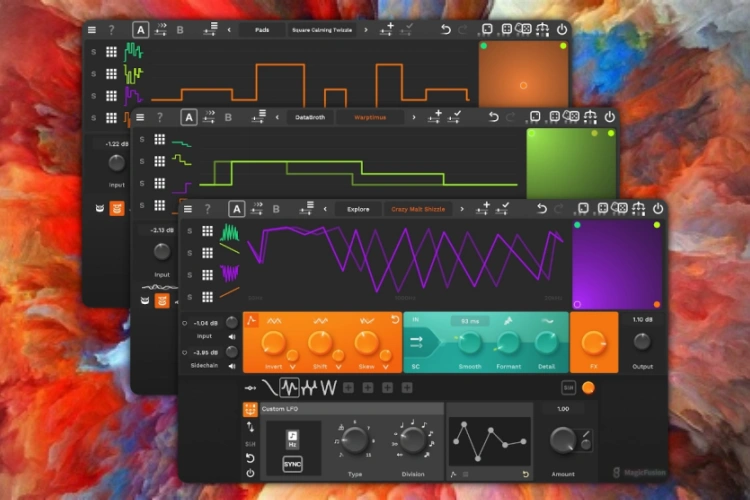Click Smooth knob in teal panel
This screenshot has height=500, width=750.
point(469,343)
